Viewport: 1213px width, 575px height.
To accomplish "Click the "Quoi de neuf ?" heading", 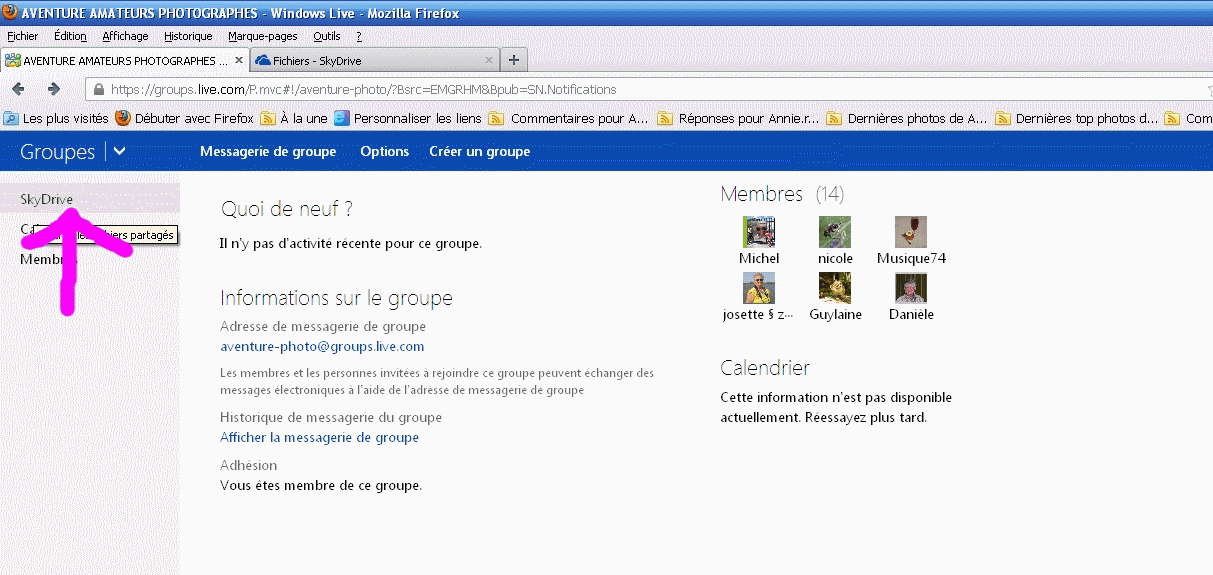I will 287,209.
